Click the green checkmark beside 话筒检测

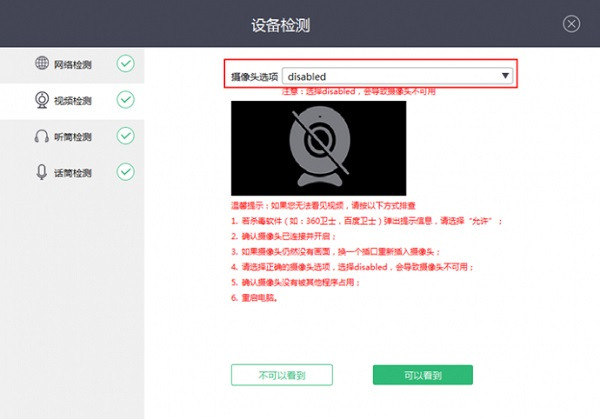(125, 172)
